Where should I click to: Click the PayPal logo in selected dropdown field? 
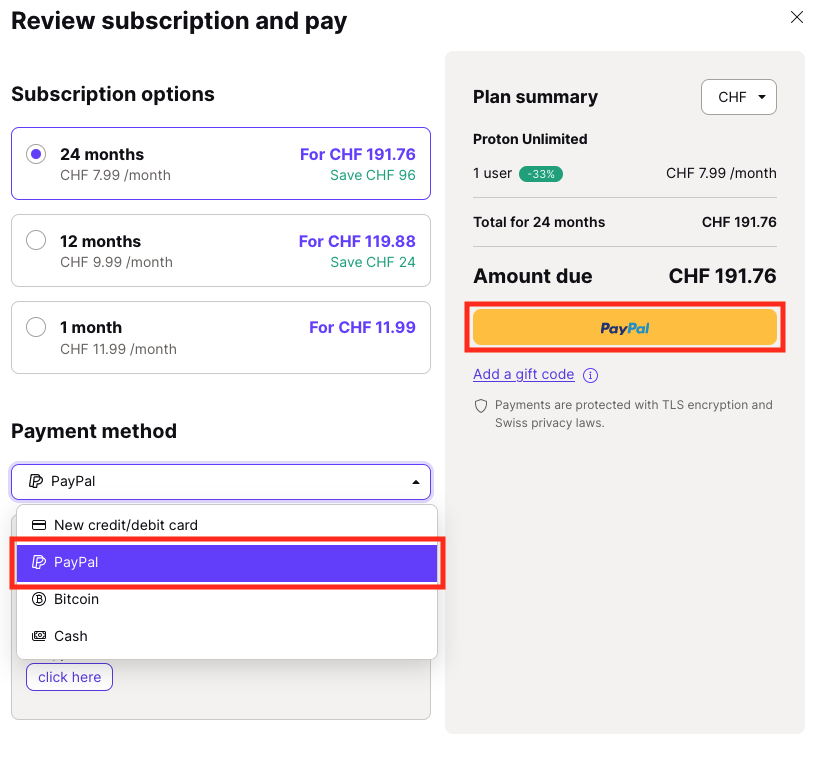36,481
